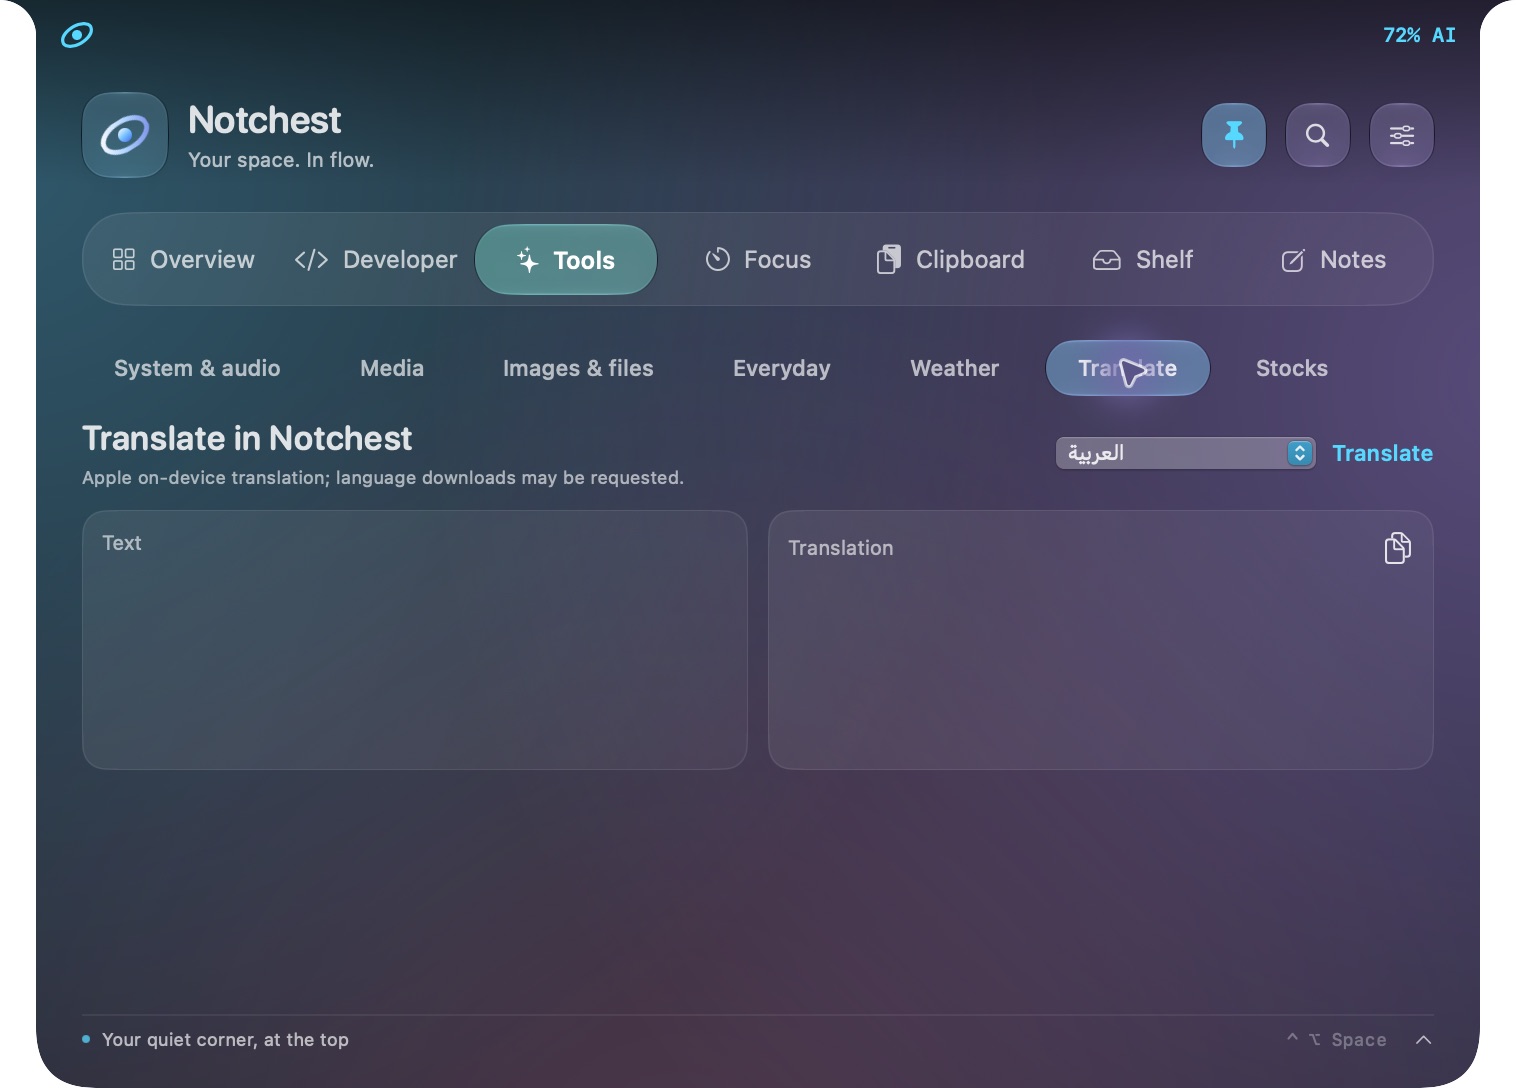Click the pin icon button

coord(1234,135)
